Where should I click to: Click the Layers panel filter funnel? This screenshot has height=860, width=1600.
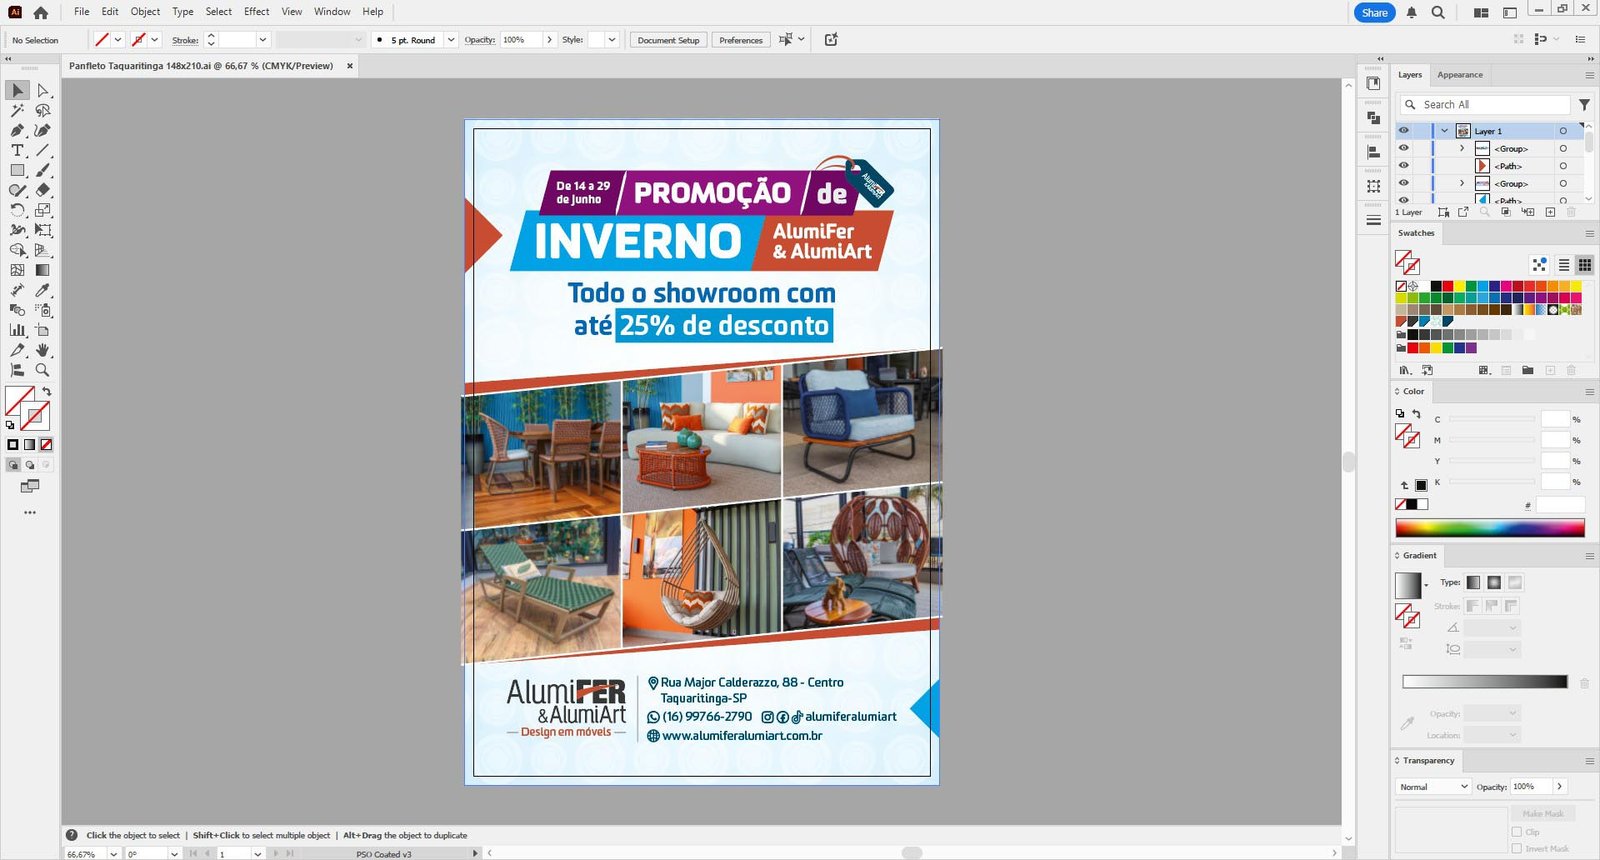[1584, 104]
